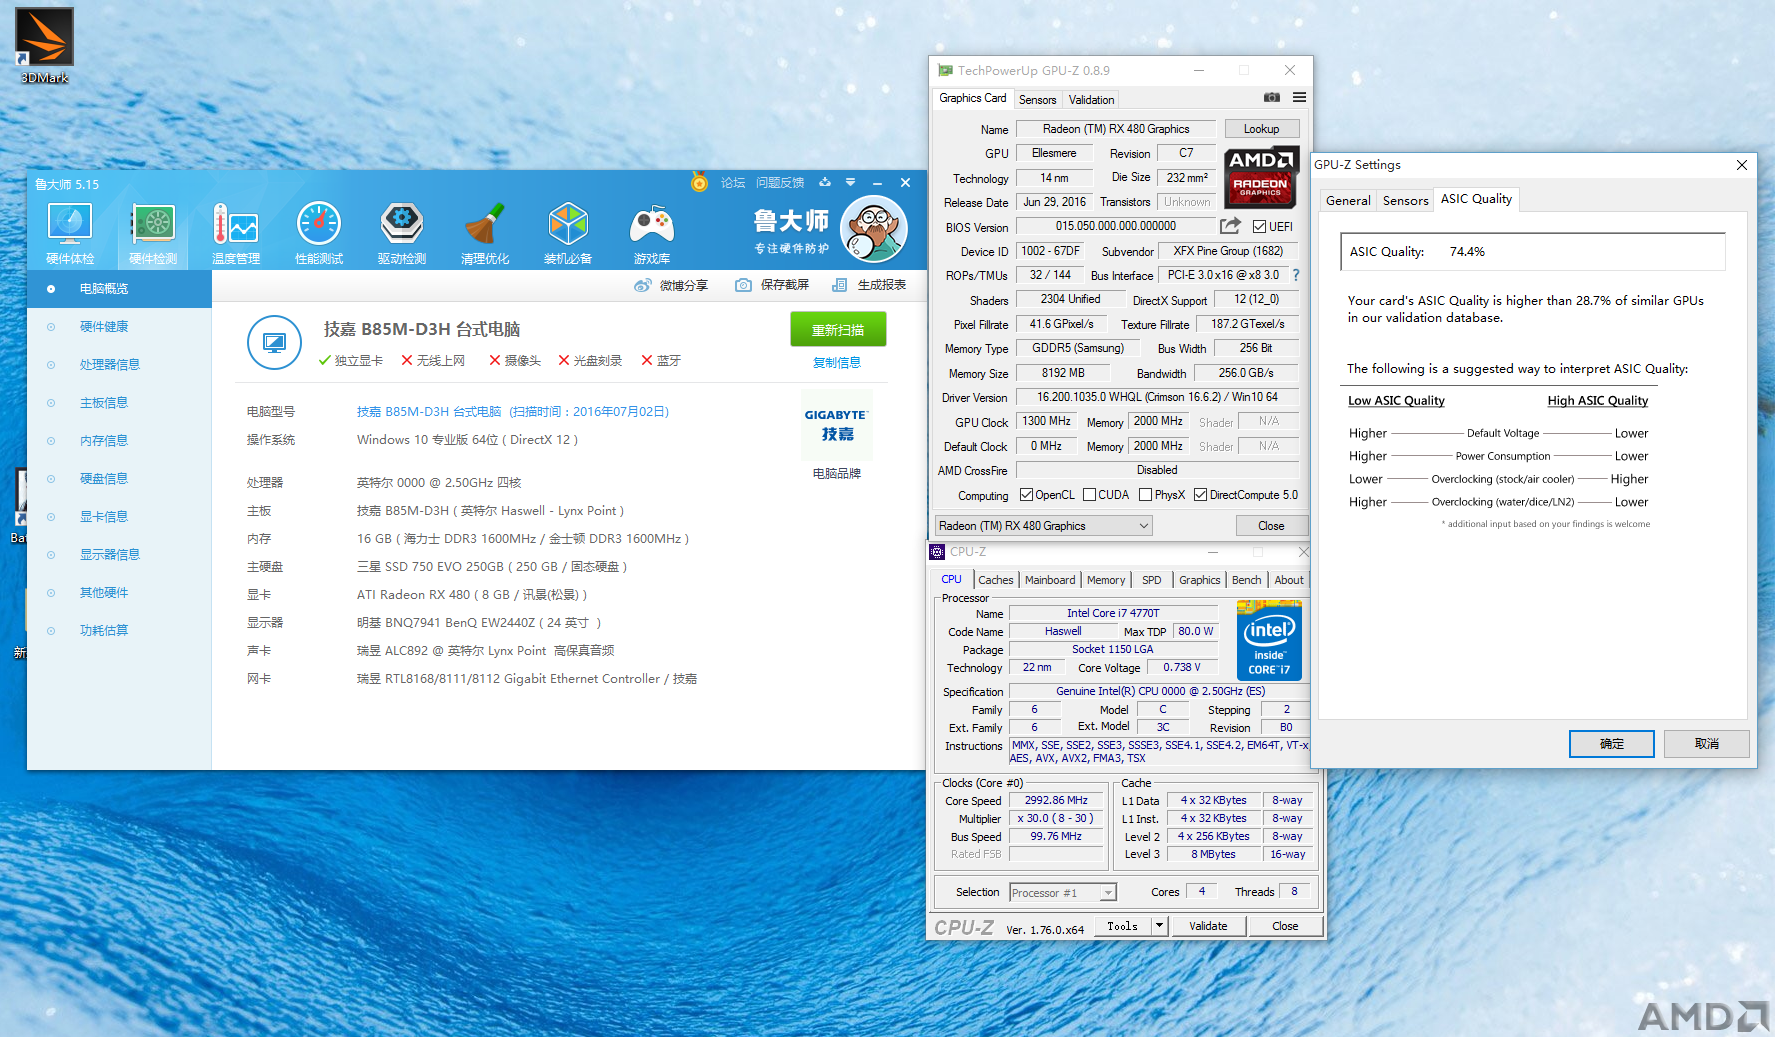Open GPU-Z hamburger menu icon
The image size is (1775, 1037).
[x=1299, y=98]
